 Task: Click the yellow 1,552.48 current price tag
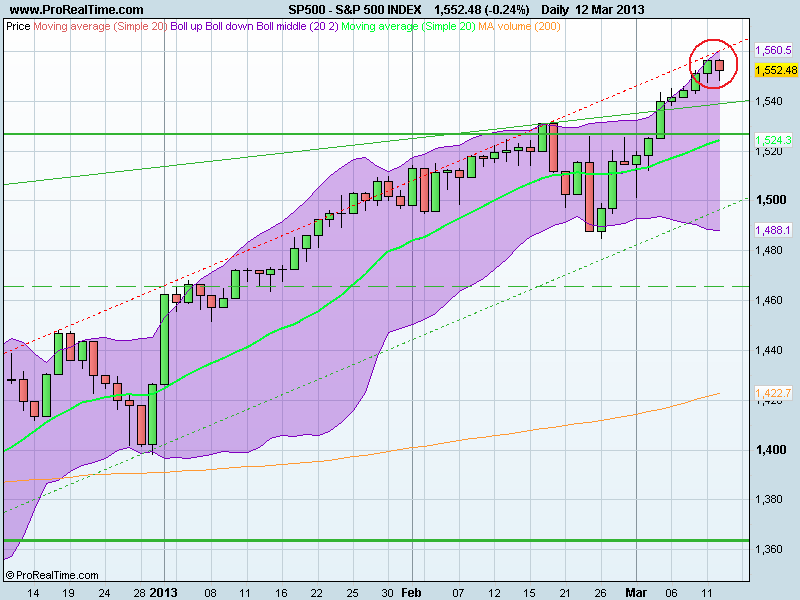pos(776,70)
